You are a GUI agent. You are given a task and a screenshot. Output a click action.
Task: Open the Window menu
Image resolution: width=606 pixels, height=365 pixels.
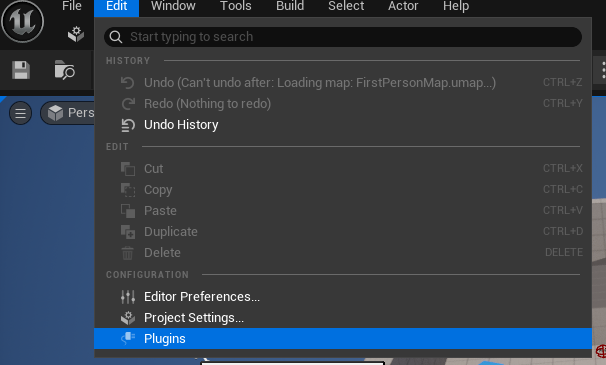173,6
